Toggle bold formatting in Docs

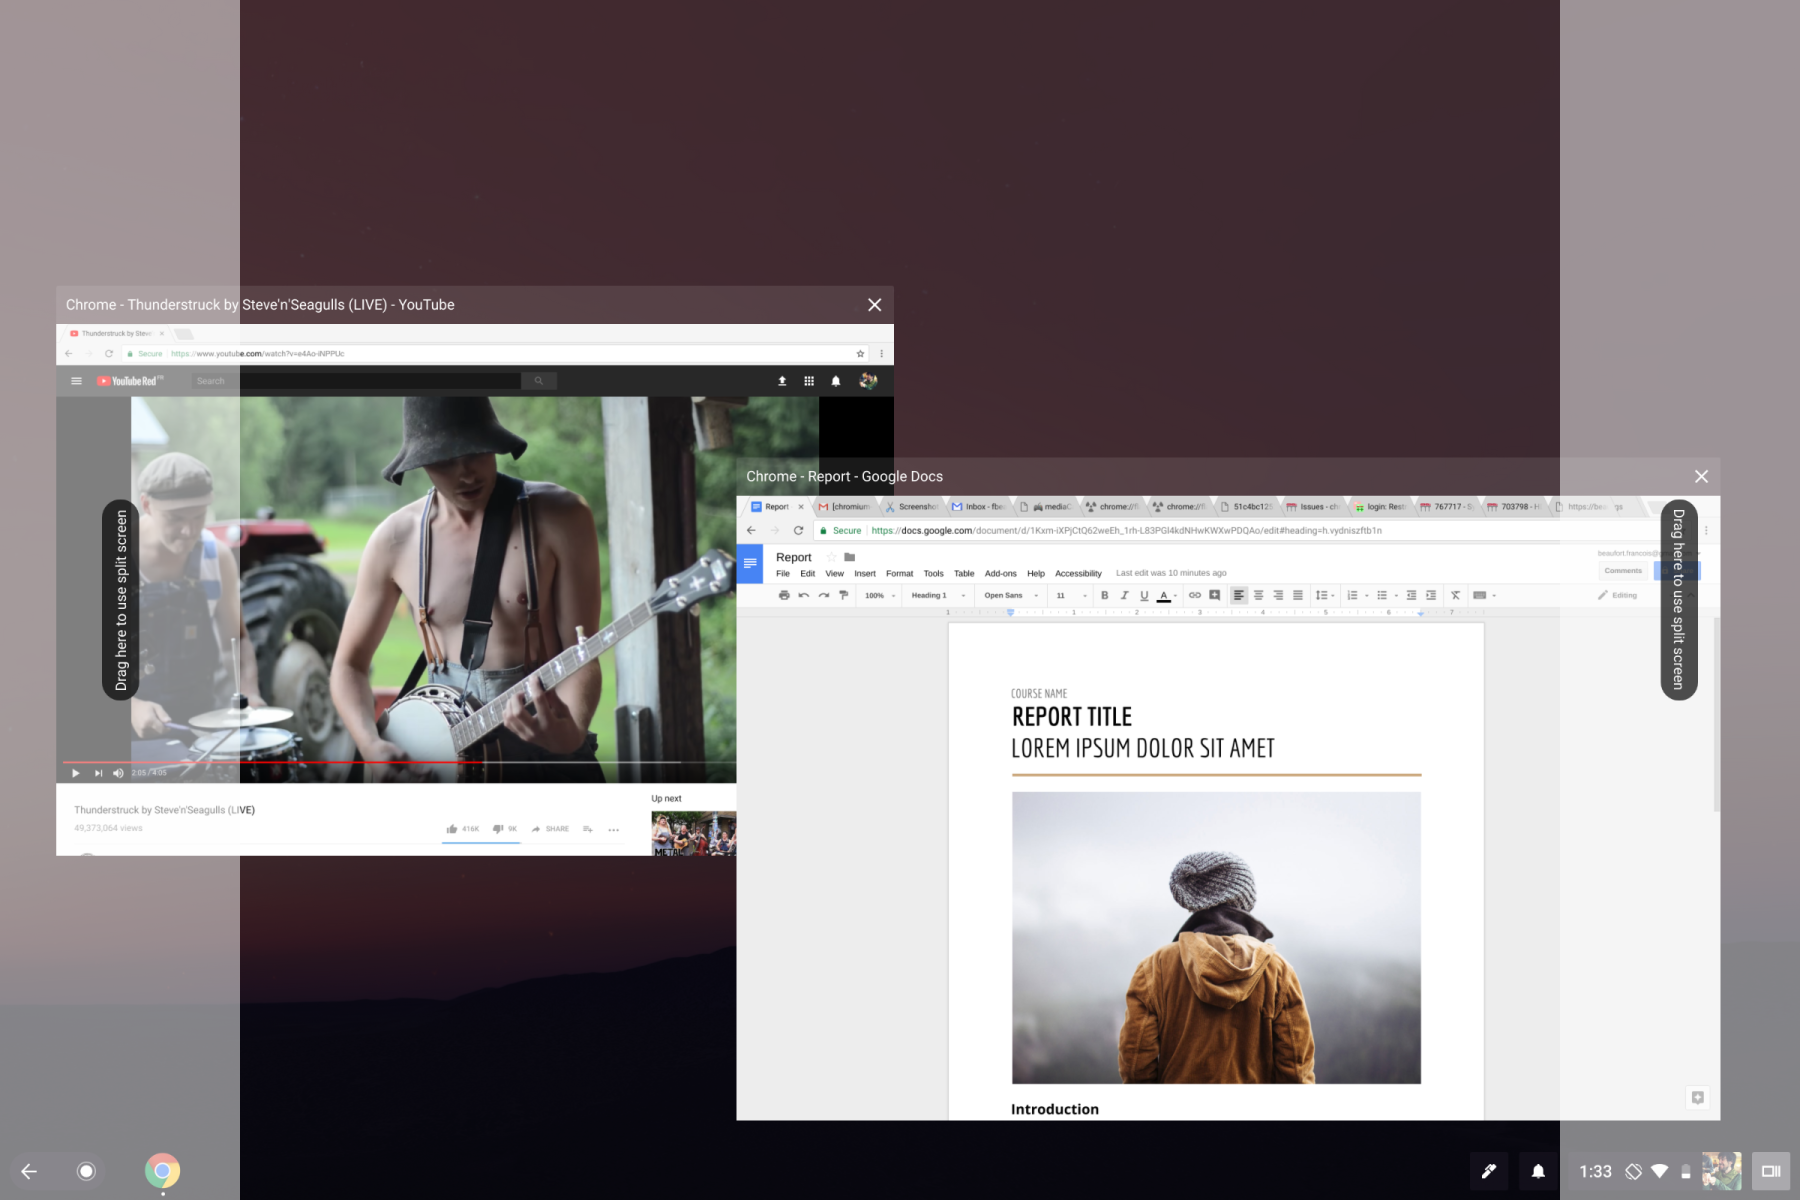tap(1104, 595)
